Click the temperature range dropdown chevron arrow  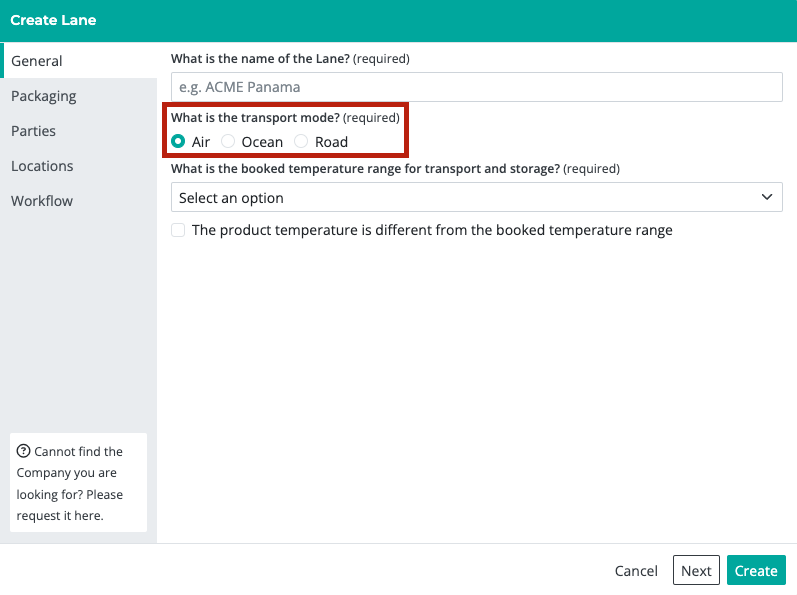767,197
